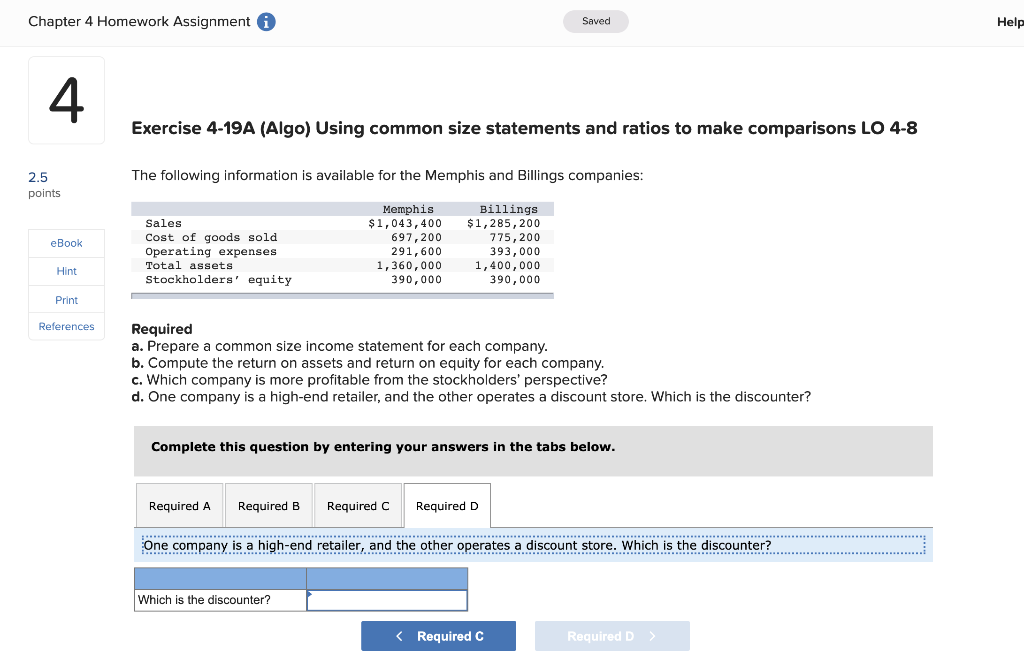Switch to the Required A tab
The image size is (1024, 665).
click(x=180, y=505)
